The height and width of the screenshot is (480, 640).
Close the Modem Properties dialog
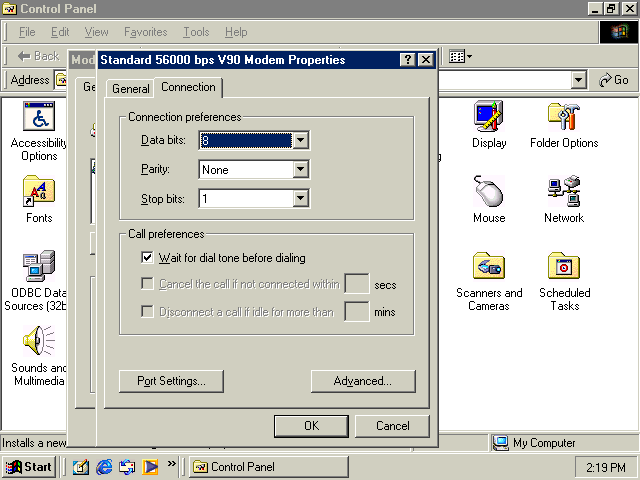(x=426, y=60)
